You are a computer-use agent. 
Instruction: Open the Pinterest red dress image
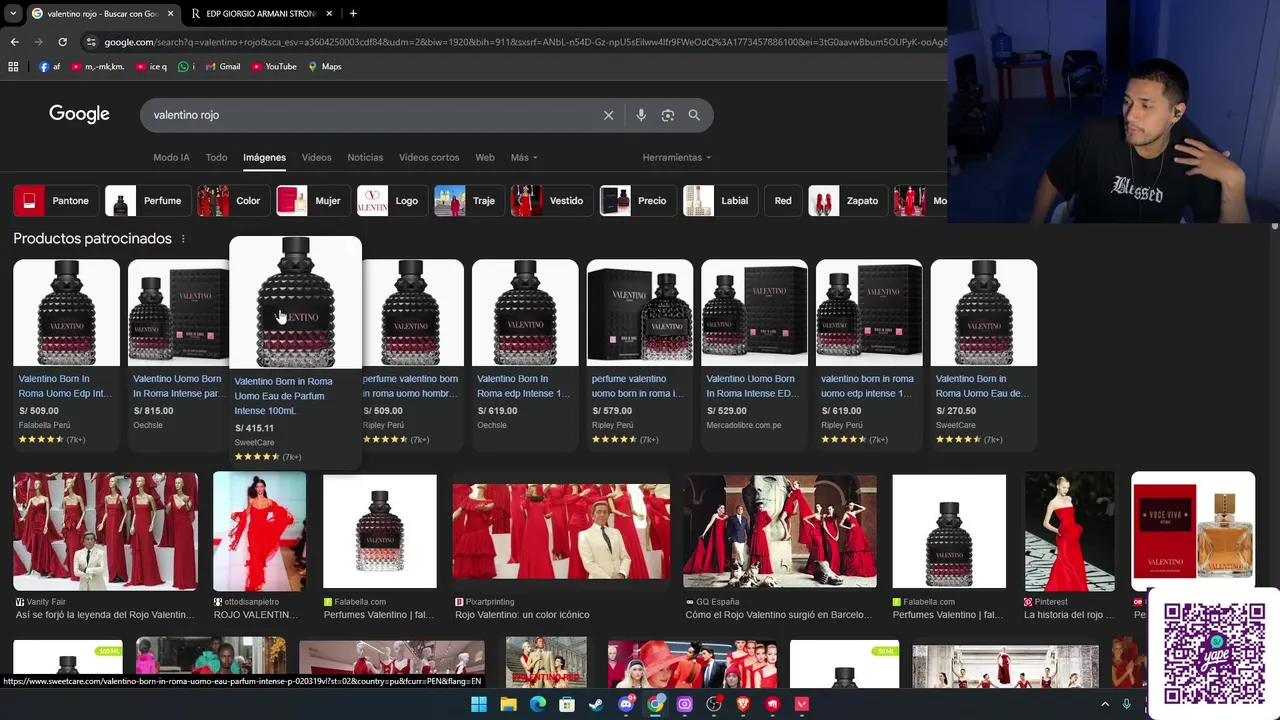tap(1069, 531)
